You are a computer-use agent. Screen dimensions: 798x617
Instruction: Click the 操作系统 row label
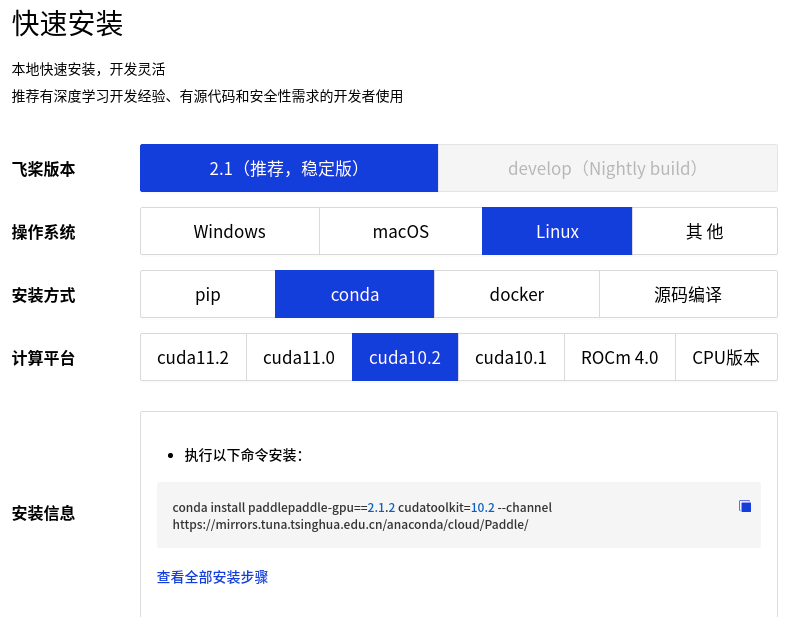click(44, 232)
